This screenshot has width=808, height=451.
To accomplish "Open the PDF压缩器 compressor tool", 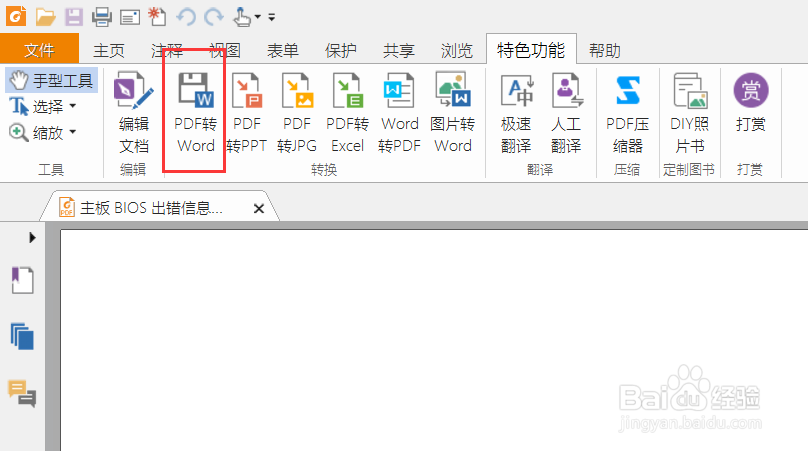I will click(627, 112).
